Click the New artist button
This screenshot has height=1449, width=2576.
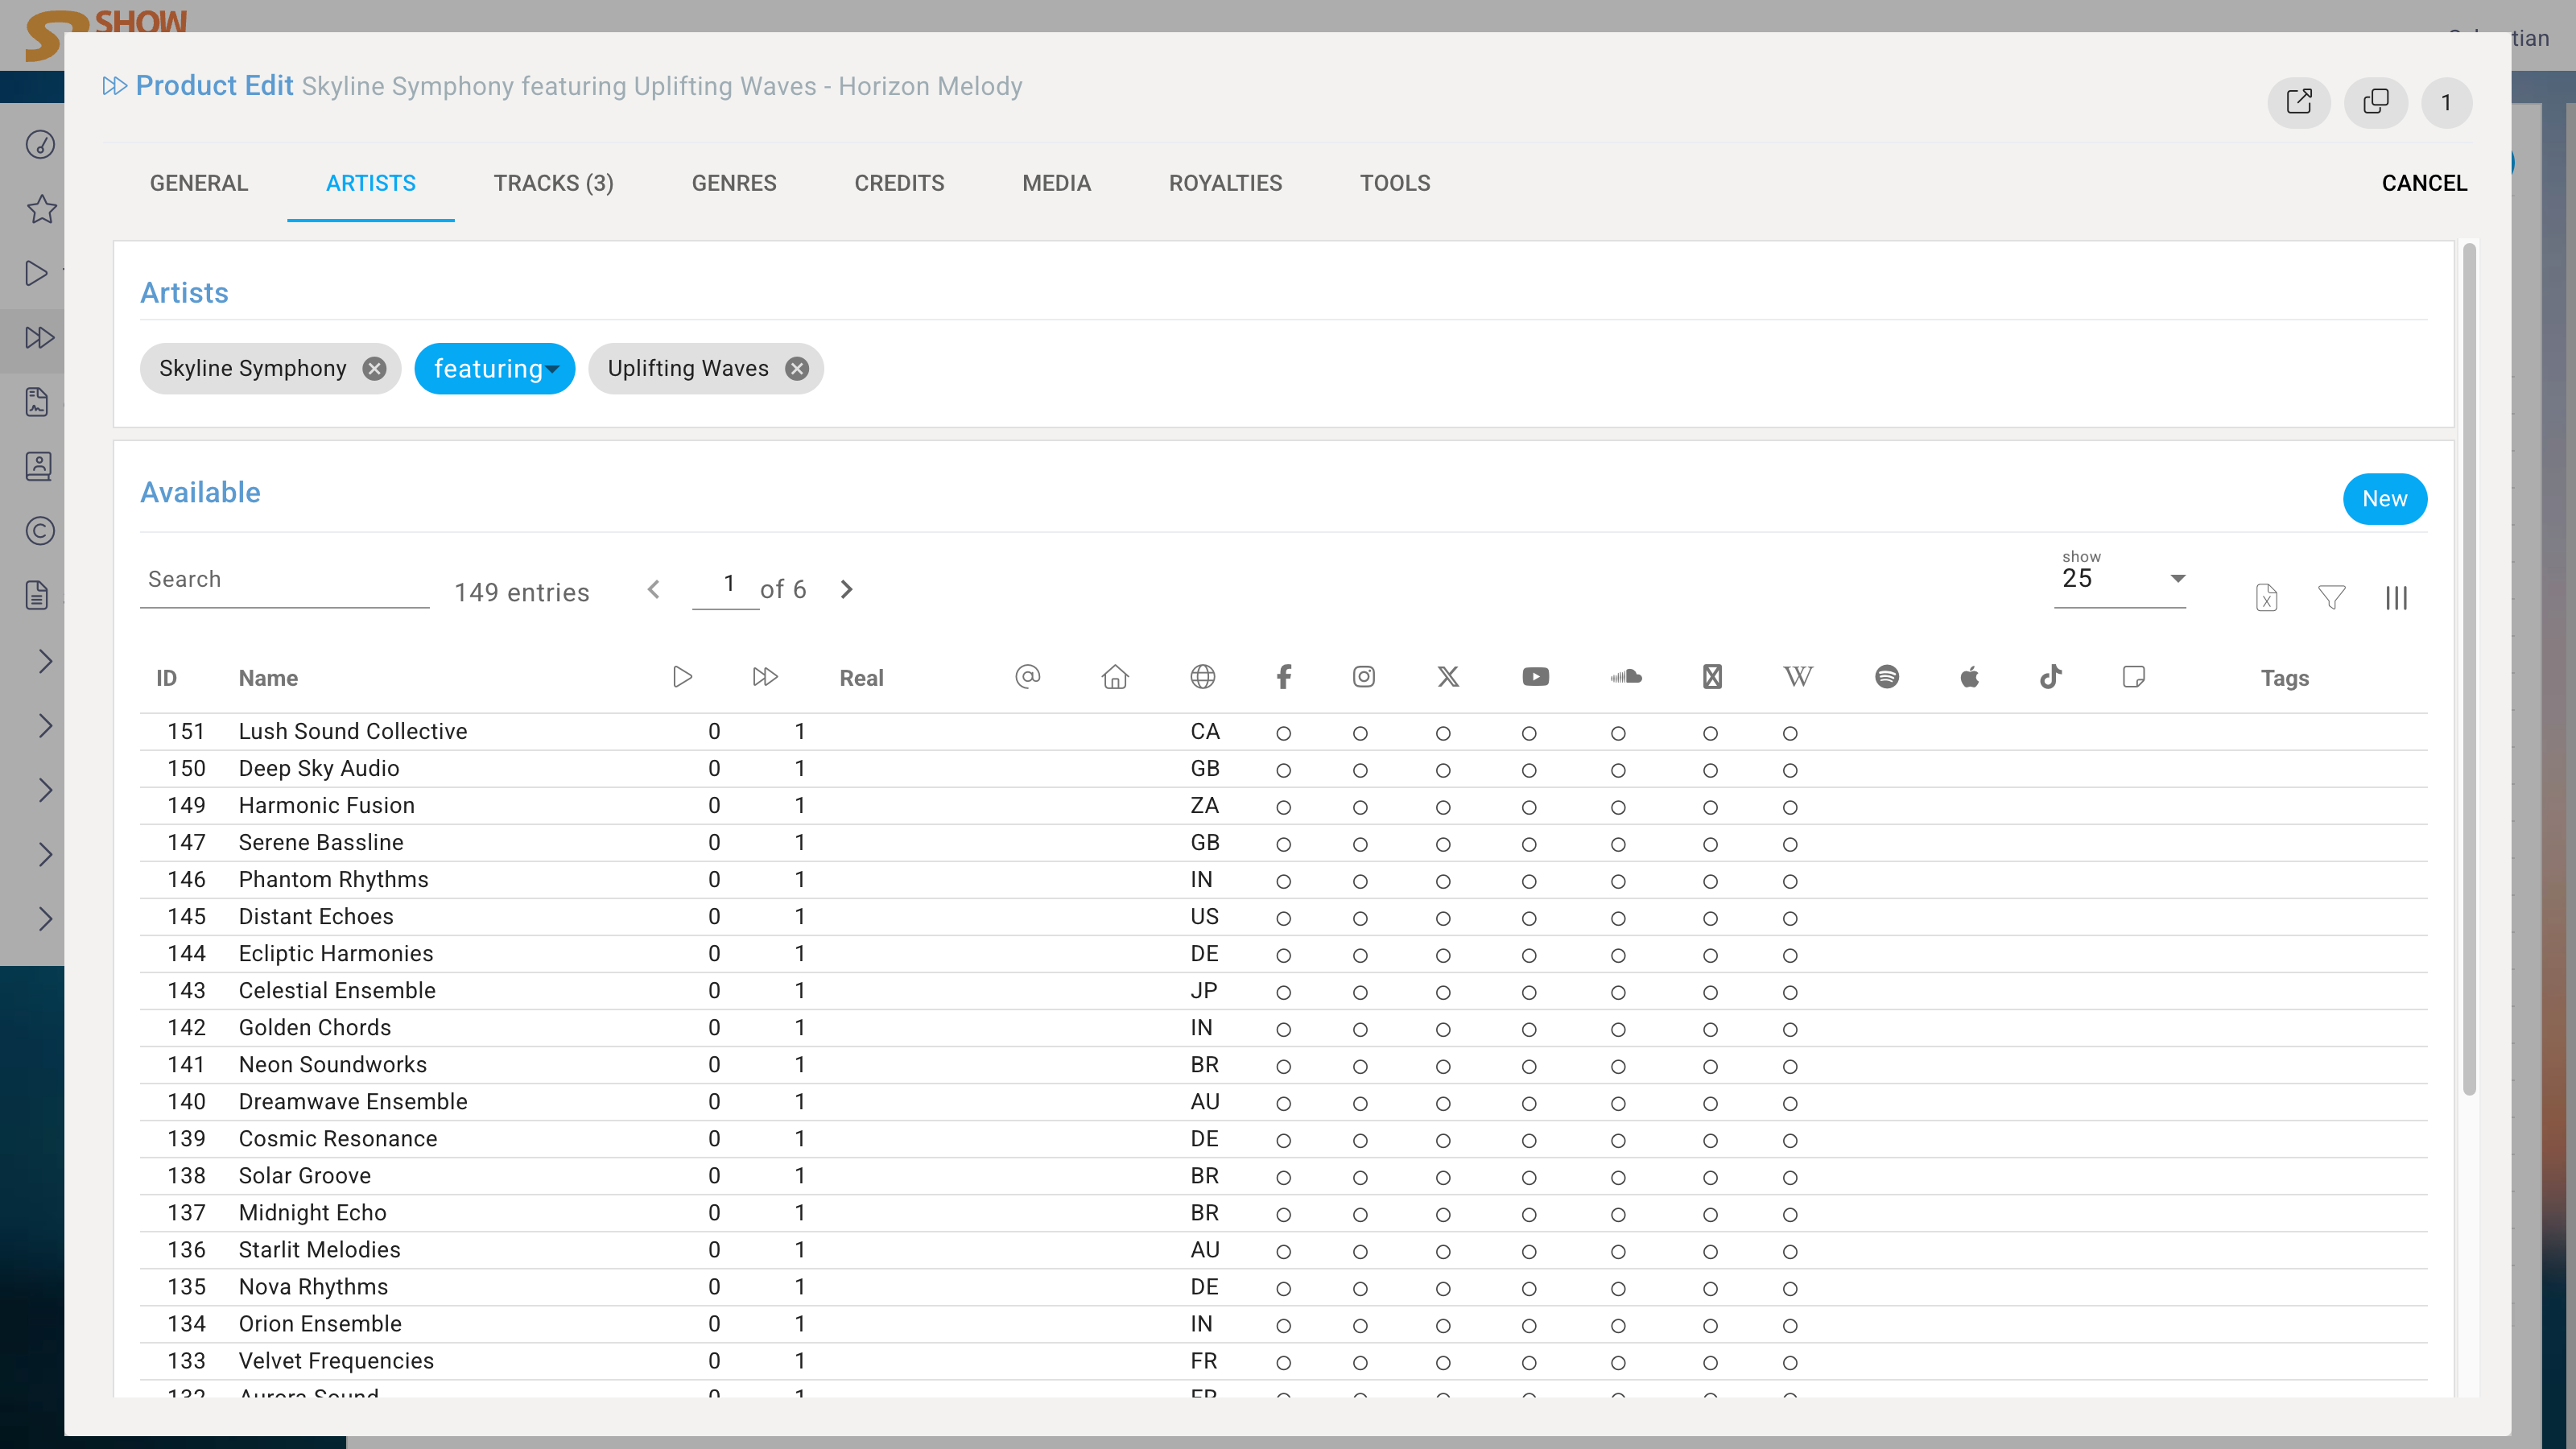(2384, 499)
